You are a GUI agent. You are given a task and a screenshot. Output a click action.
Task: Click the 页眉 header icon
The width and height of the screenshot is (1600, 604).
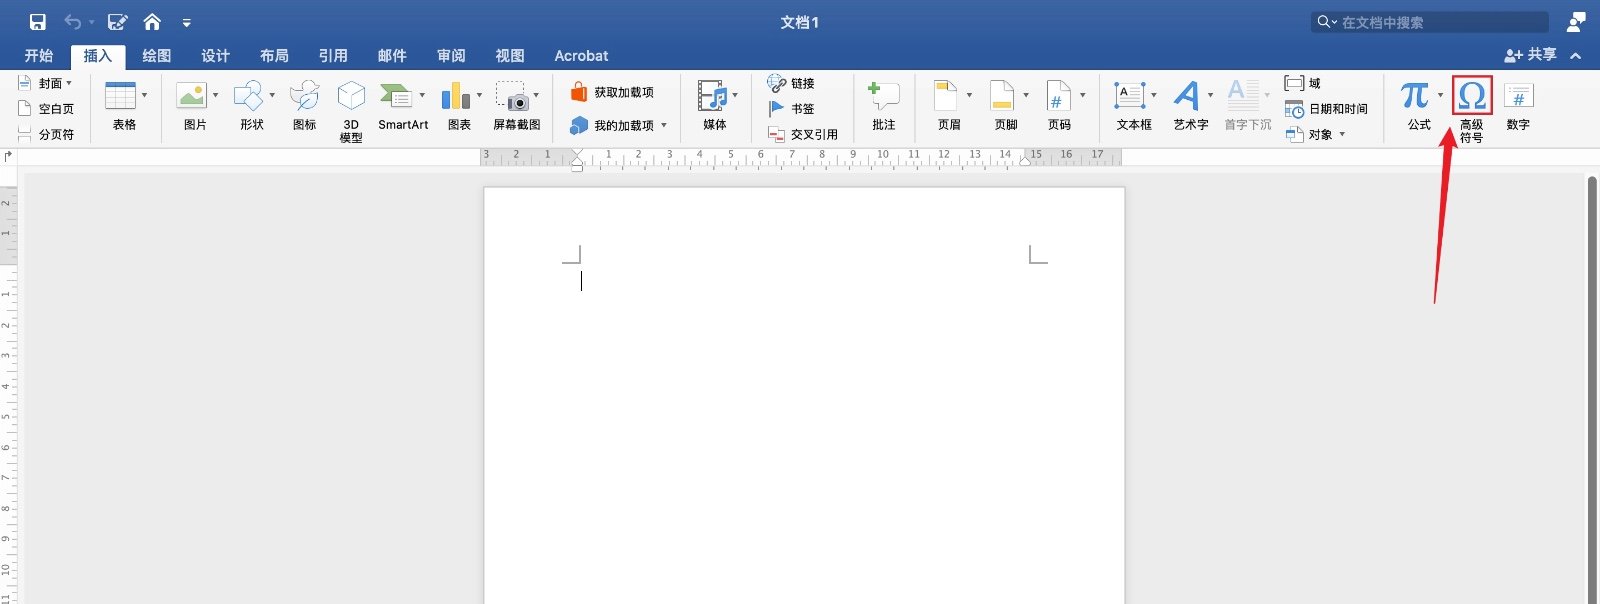946,96
